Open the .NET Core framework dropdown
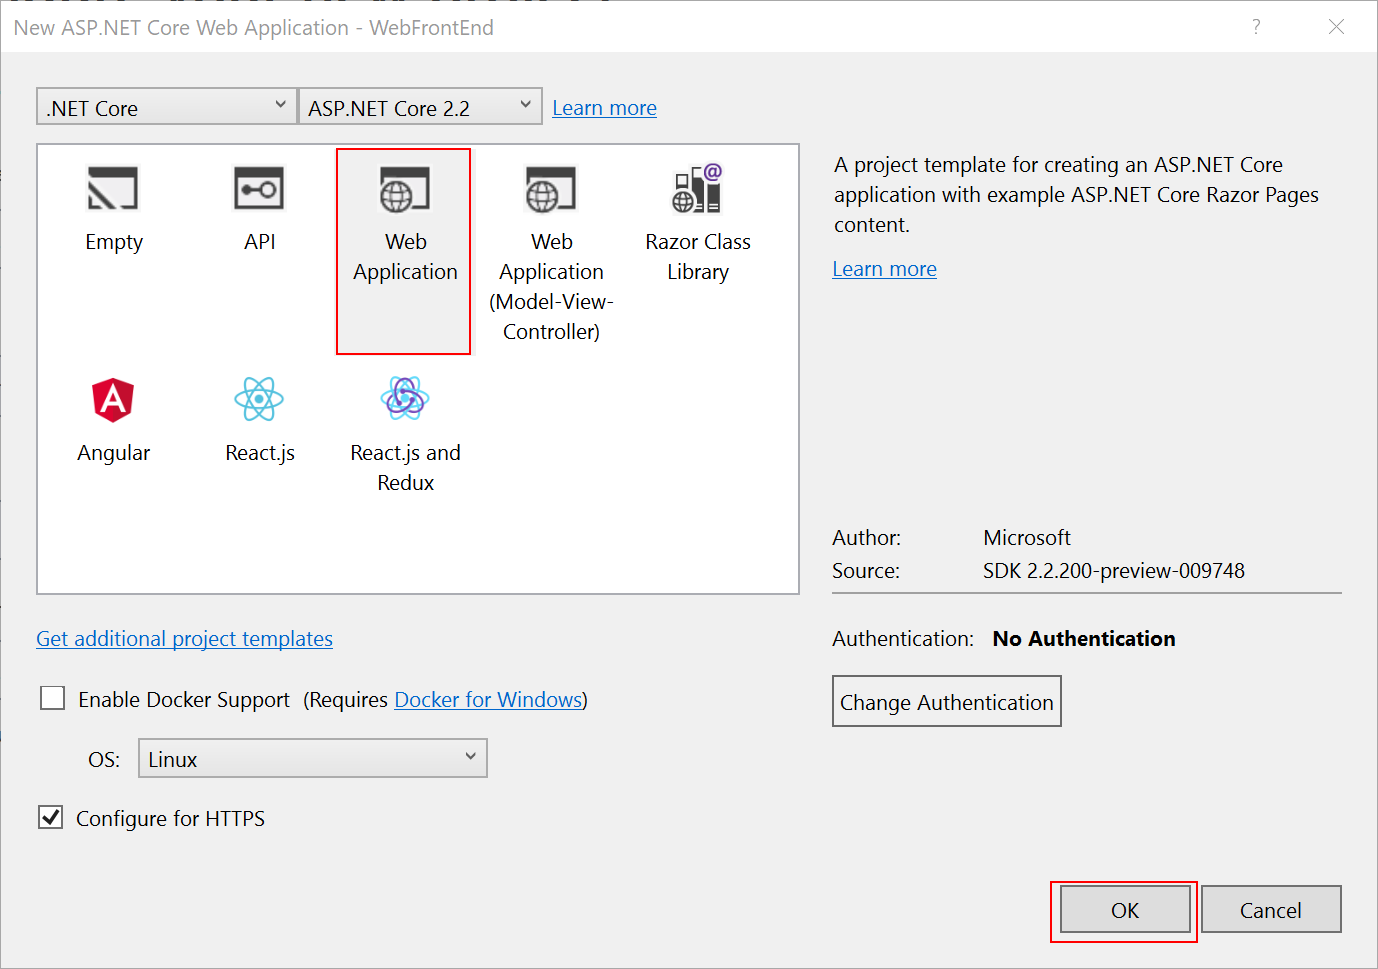 166,106
